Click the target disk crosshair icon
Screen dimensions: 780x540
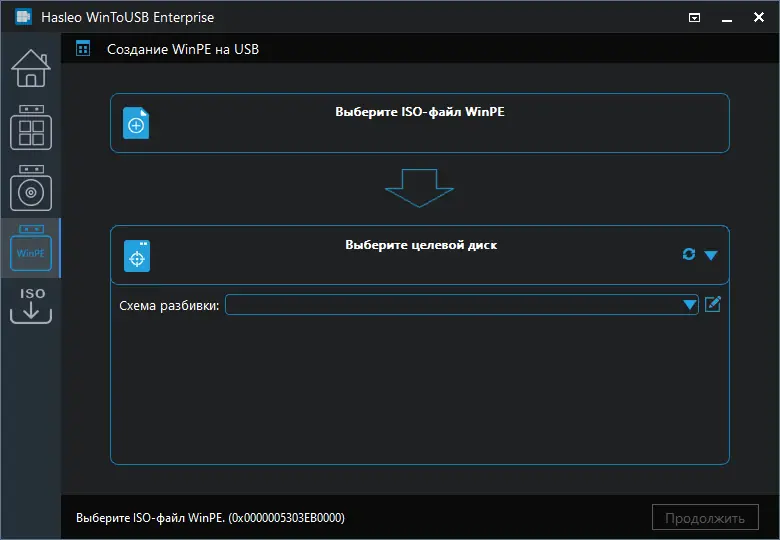click(136, 256)
